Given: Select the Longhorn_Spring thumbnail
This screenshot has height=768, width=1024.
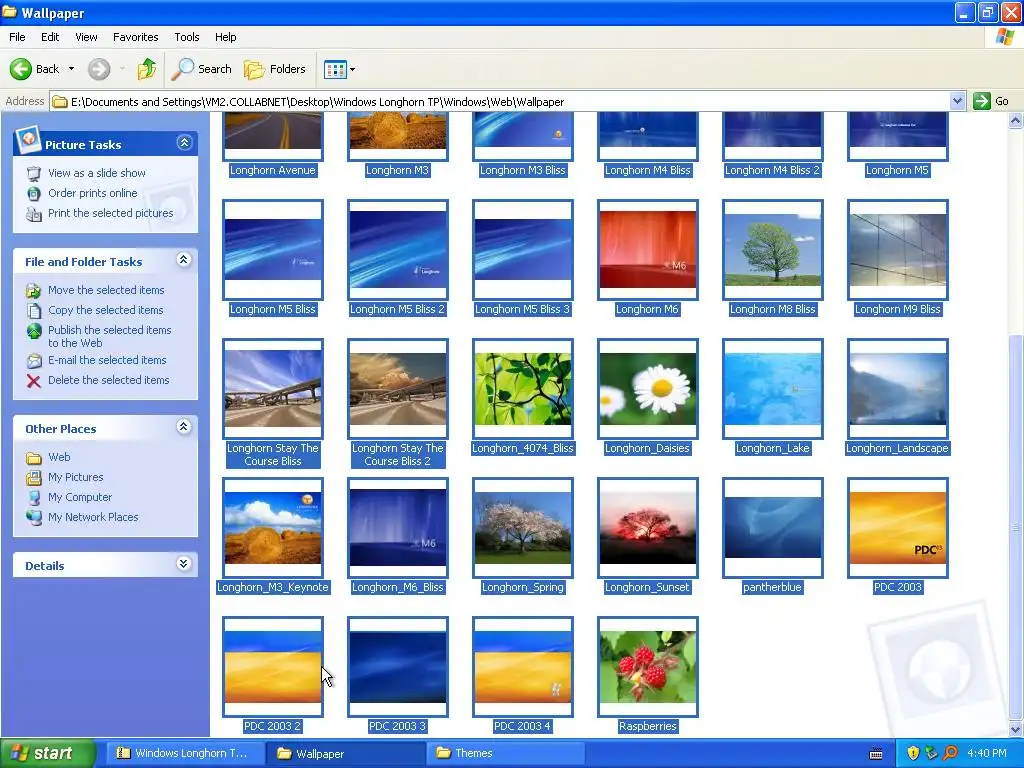Looking at the screenshot, I should point(523,528).
